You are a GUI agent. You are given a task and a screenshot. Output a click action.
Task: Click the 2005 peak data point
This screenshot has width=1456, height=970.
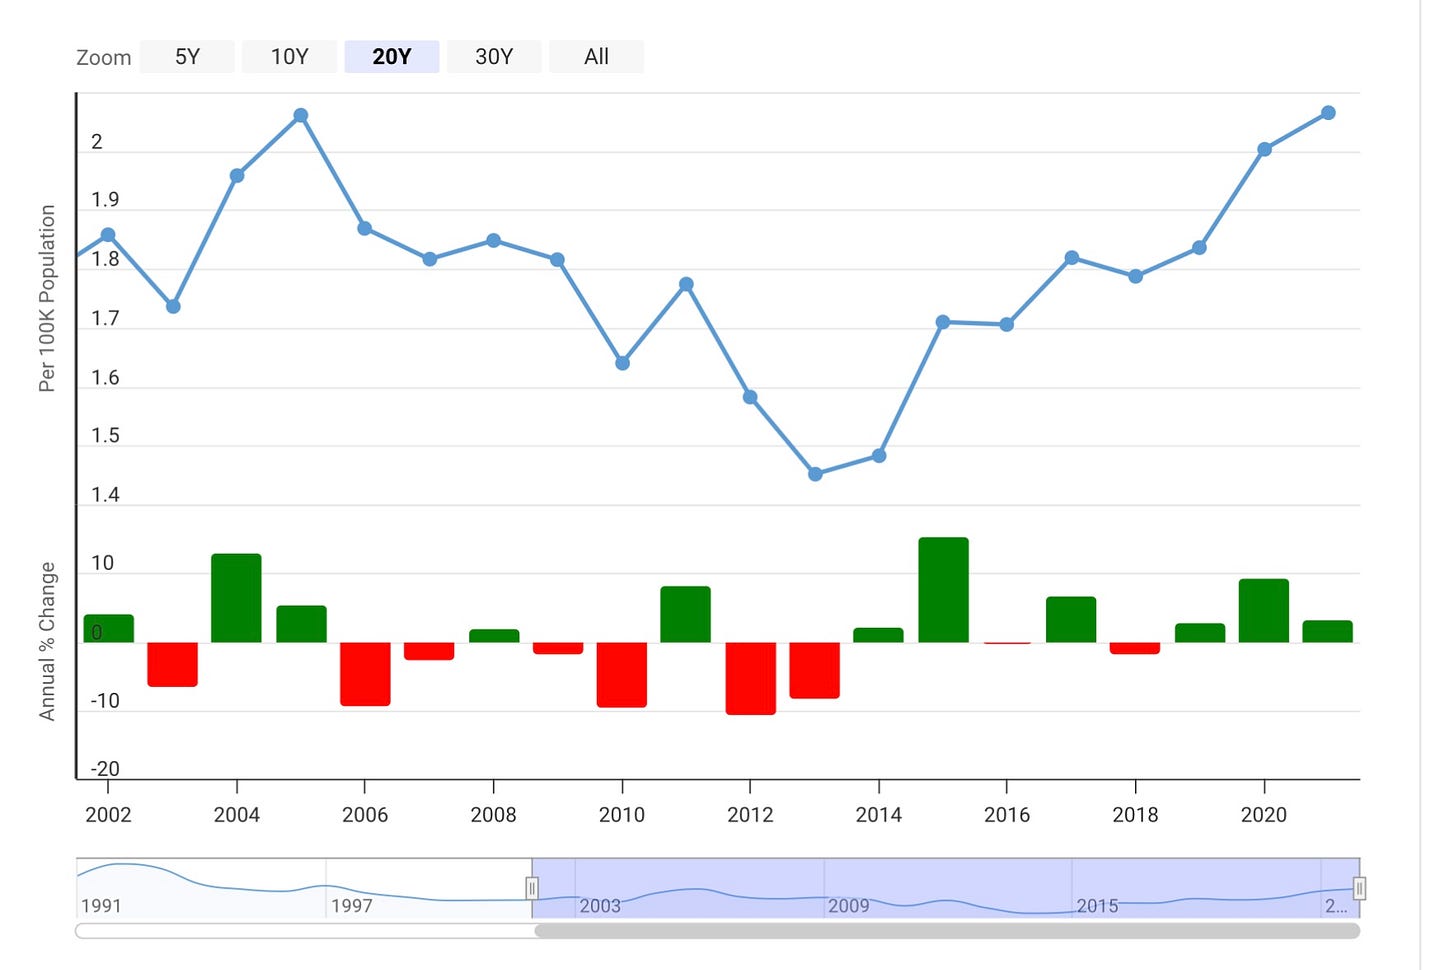[x=301, y=116]
